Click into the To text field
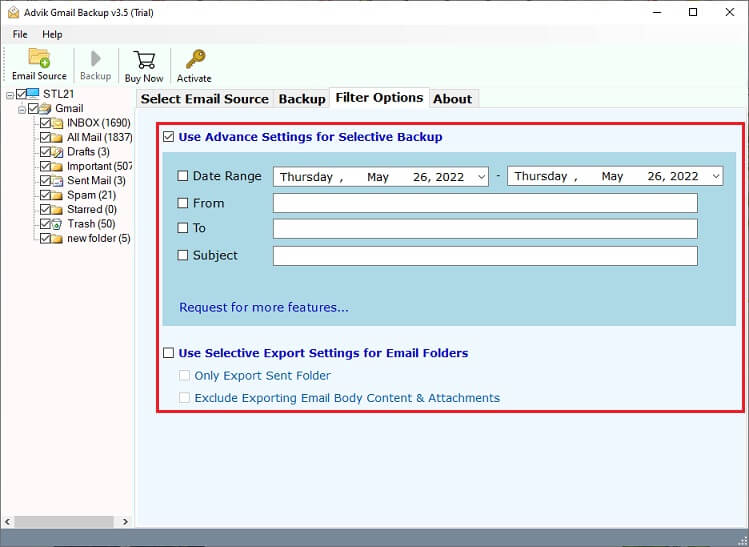This screenshot has height=547, width=749. pos(485,229)
